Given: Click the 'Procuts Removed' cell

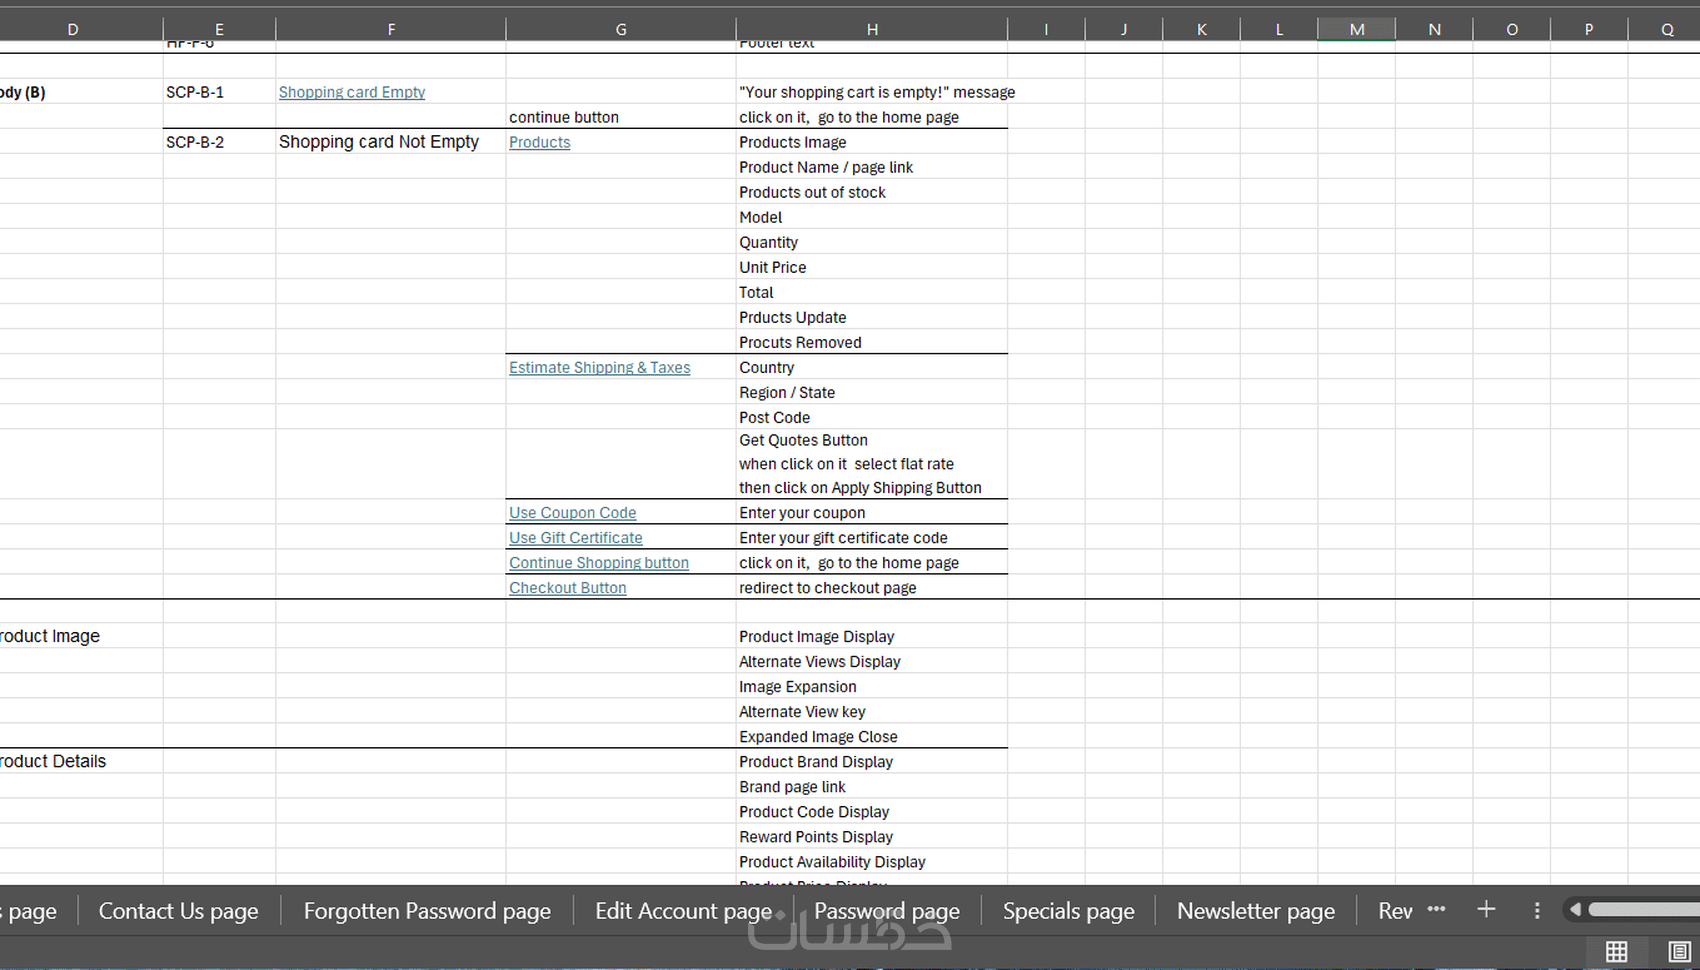Looking at the screenshot, I should (872, 342).
